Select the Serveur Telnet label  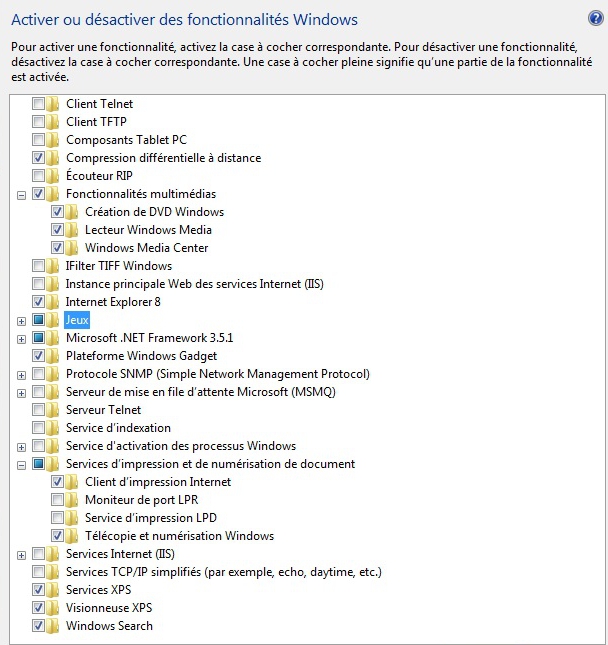tap(103, 410)
